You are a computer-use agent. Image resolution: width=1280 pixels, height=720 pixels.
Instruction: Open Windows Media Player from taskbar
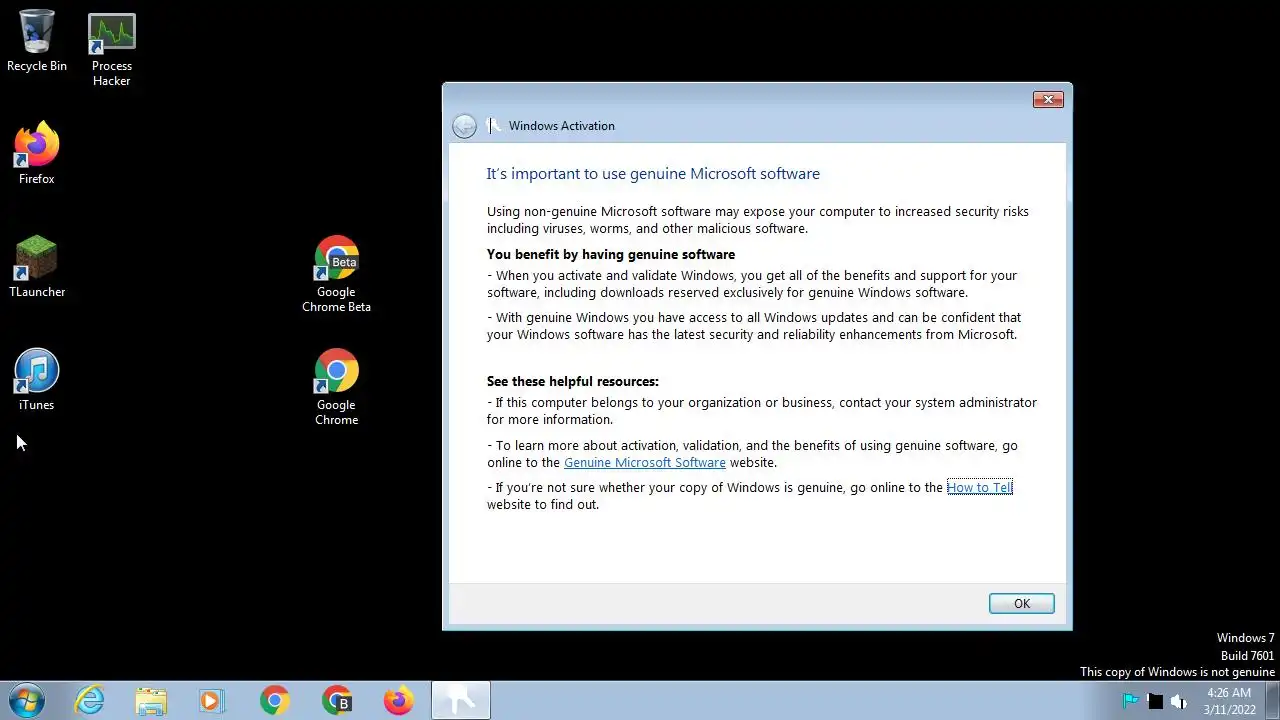(x=212, y=701)
